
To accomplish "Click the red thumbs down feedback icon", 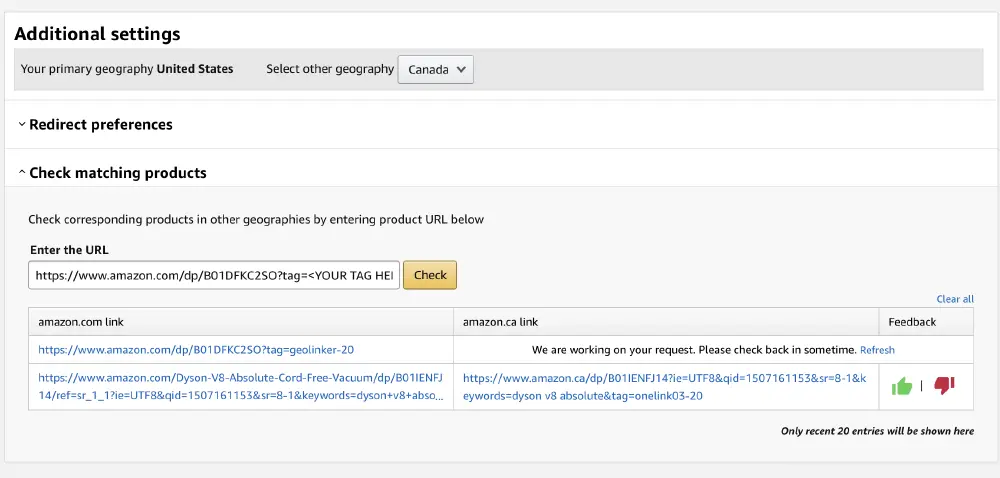I will (x=944, y=386).
